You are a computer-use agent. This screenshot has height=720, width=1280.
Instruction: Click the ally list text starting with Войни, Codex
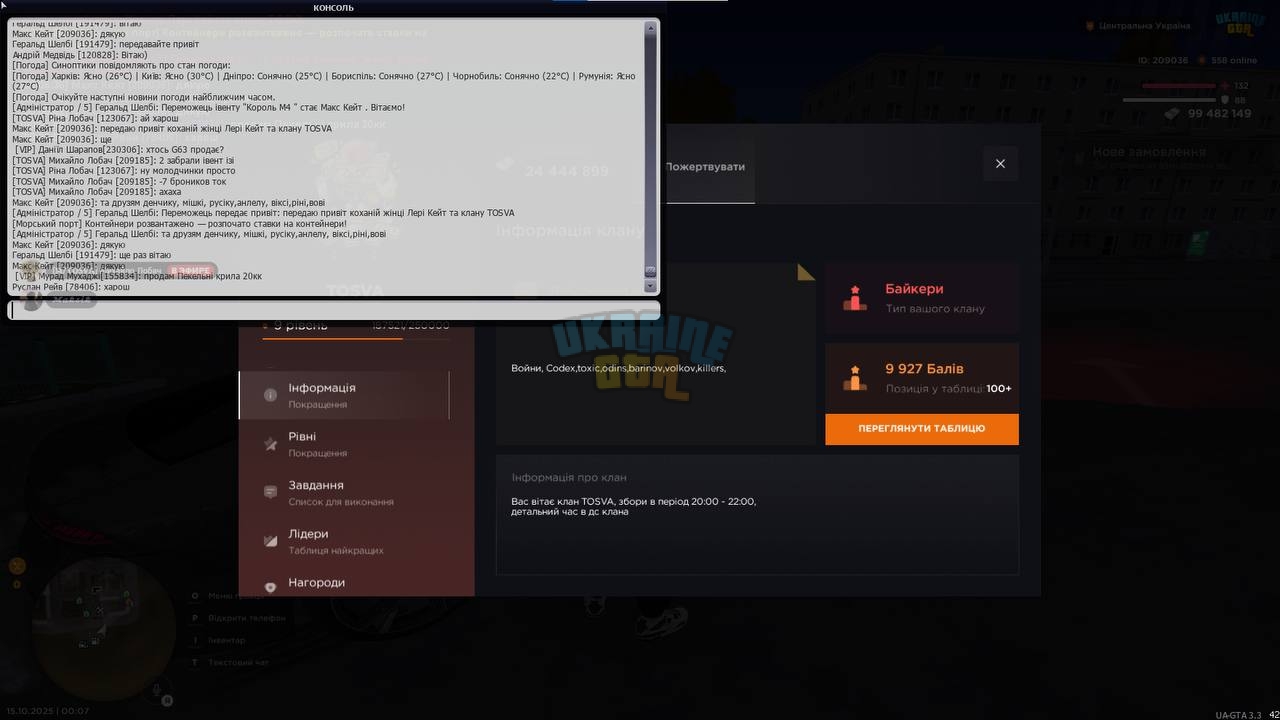618,368
